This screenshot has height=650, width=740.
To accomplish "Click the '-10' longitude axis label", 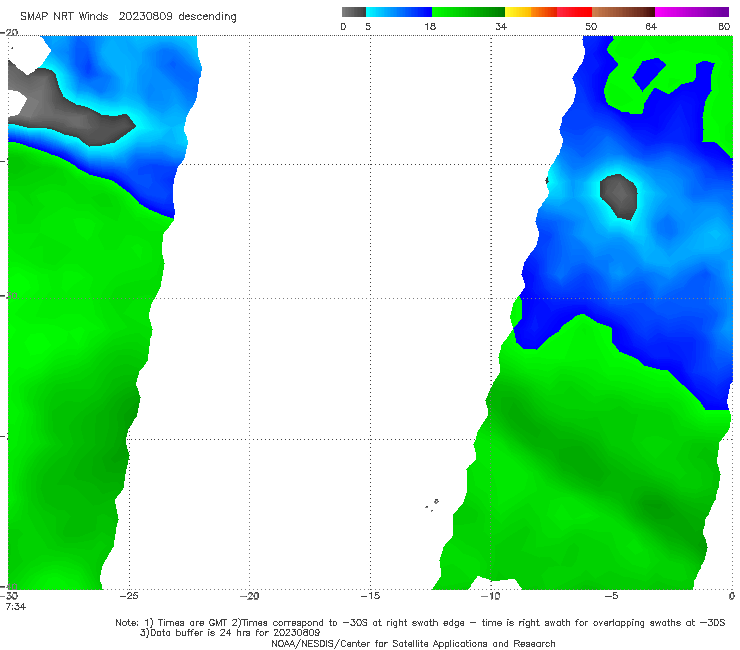I will [490, 596].
